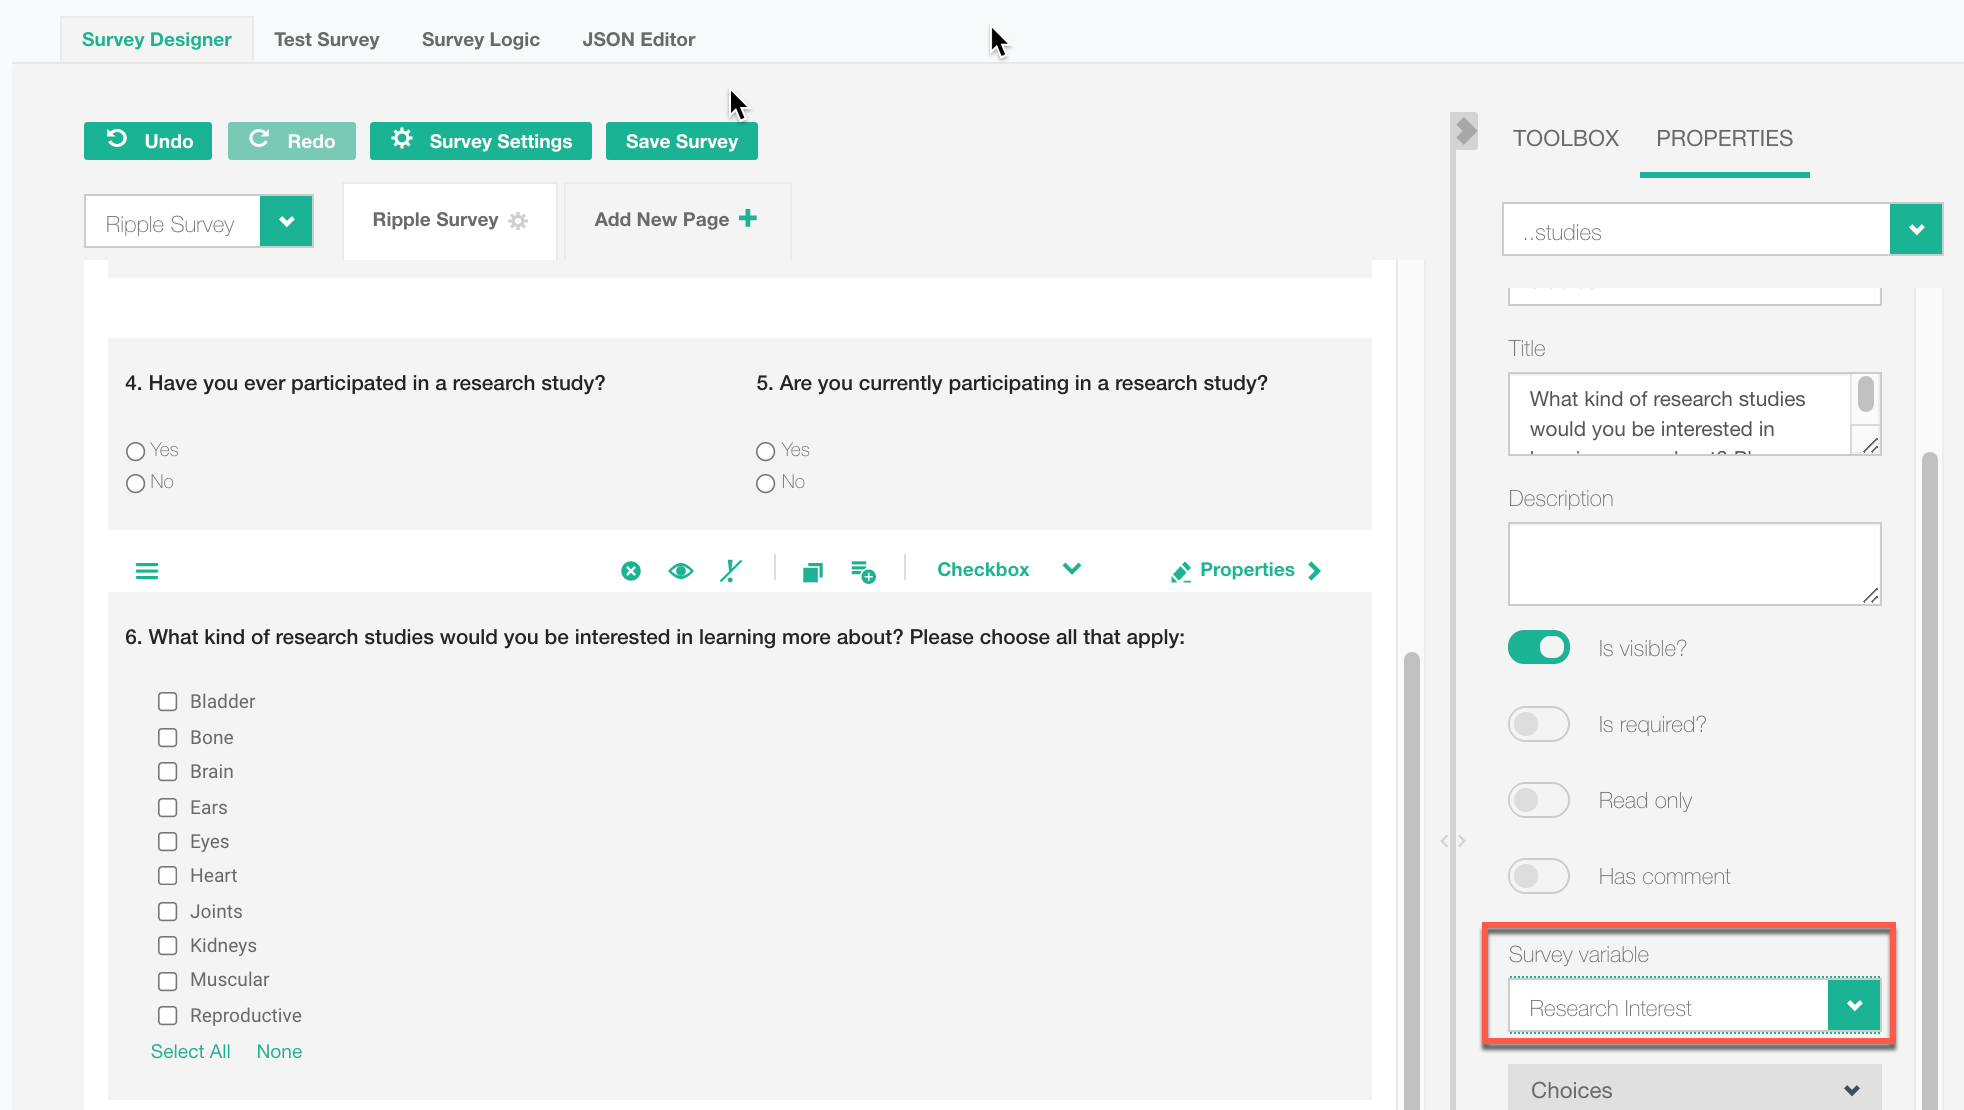Image resolution: width=1964 pixels, height=1110 pixels.
Task: Click the required toggle icon in question toolbar
Action: (731, 571)
